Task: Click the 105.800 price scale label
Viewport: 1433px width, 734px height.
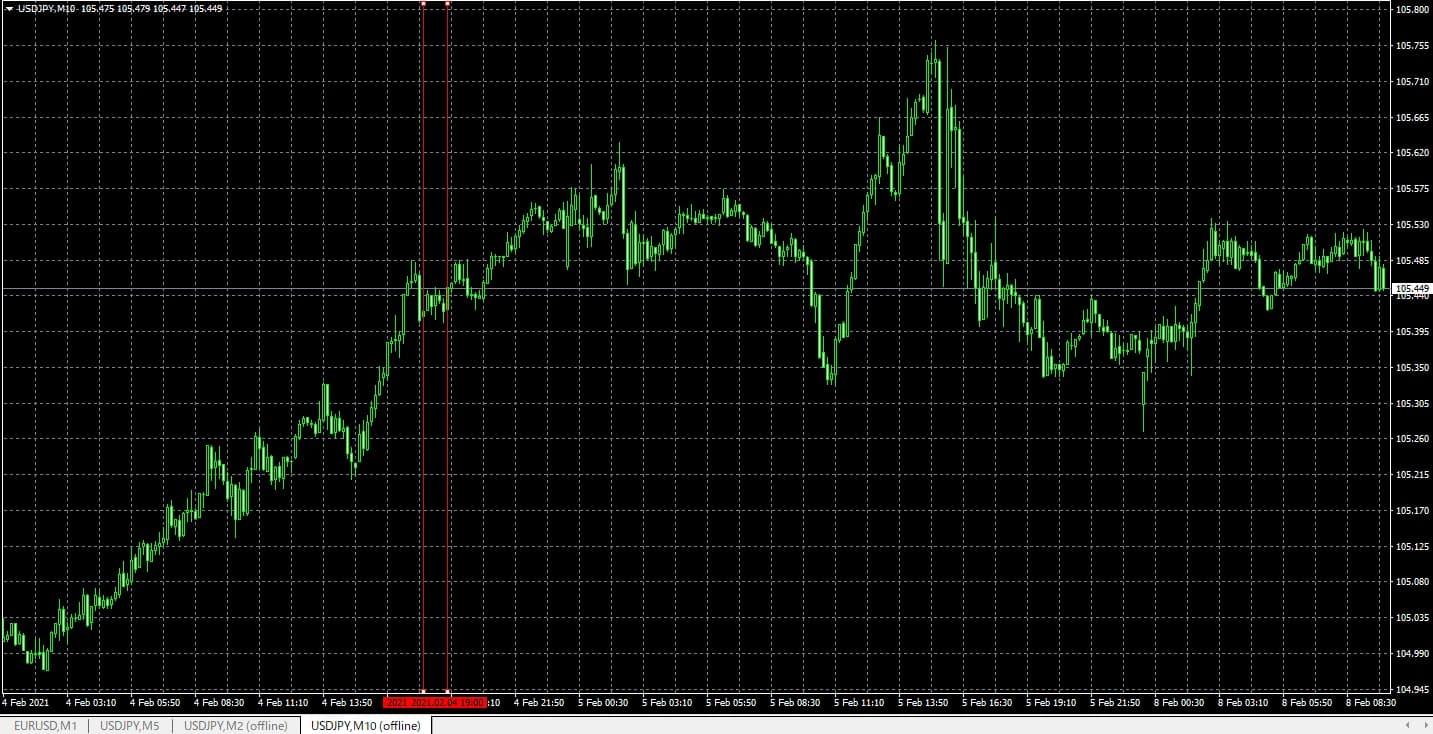Action: pos(1411,10)
